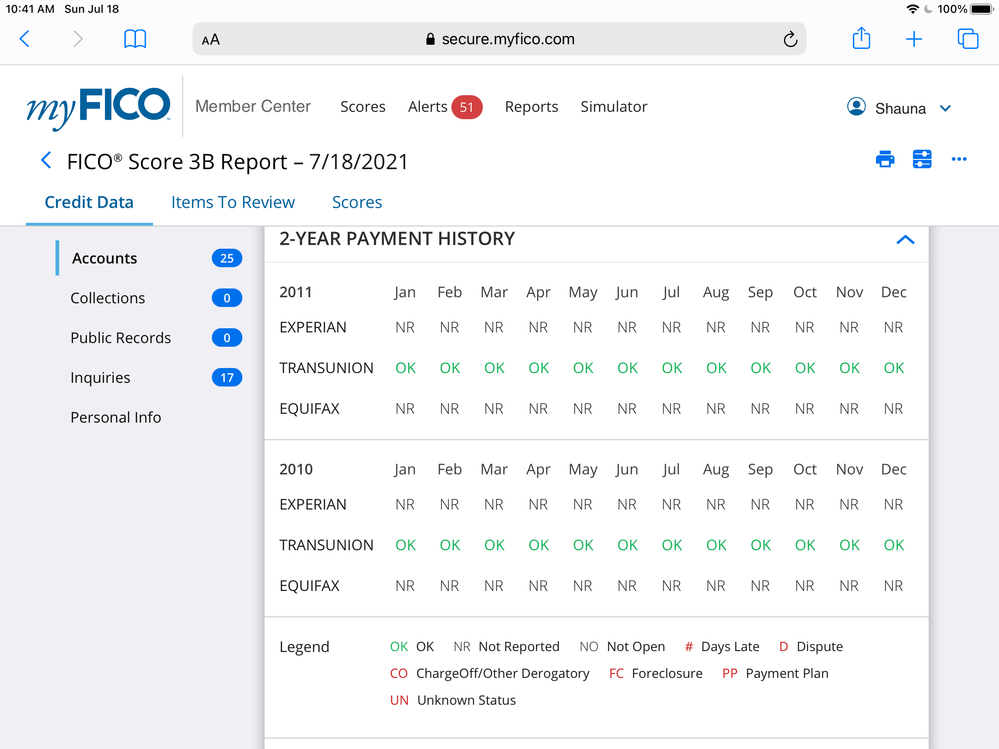Click Equifax NR for Mar 2011

(x=494, y=409)
